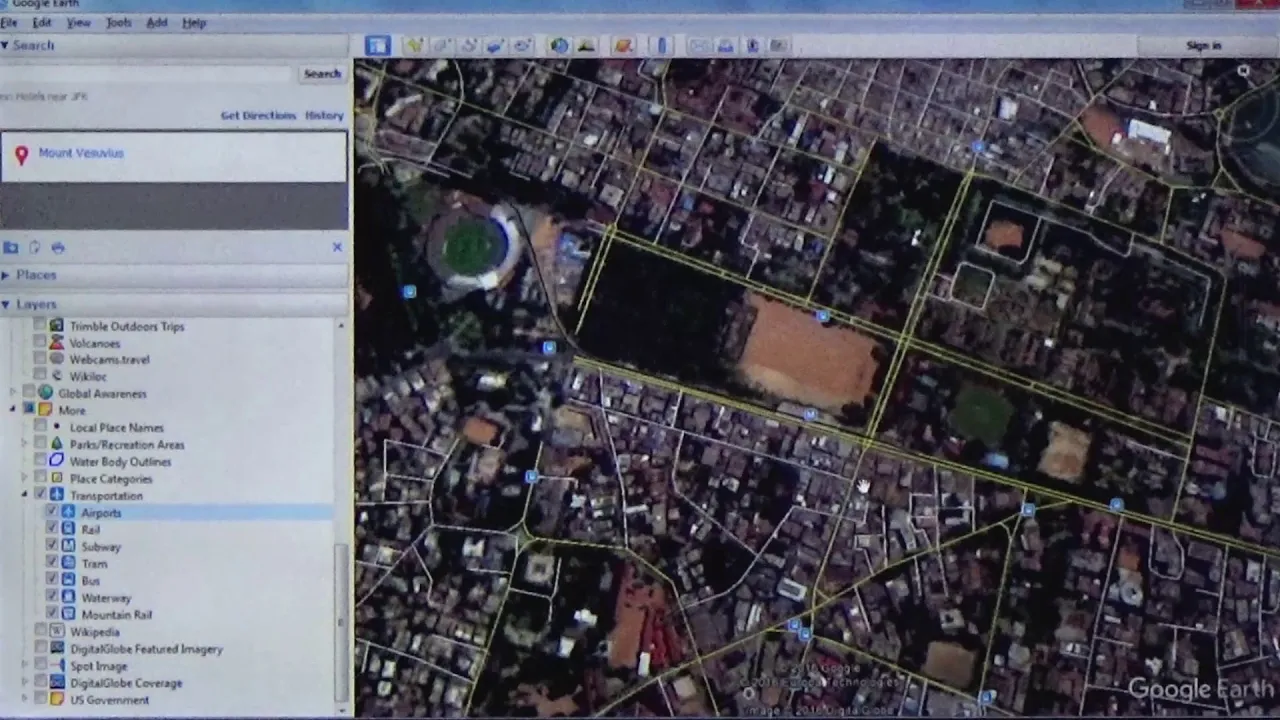Enable the Webcams.travel checkbox
This screenshot has width=1280, height=720.
(40, 359)
